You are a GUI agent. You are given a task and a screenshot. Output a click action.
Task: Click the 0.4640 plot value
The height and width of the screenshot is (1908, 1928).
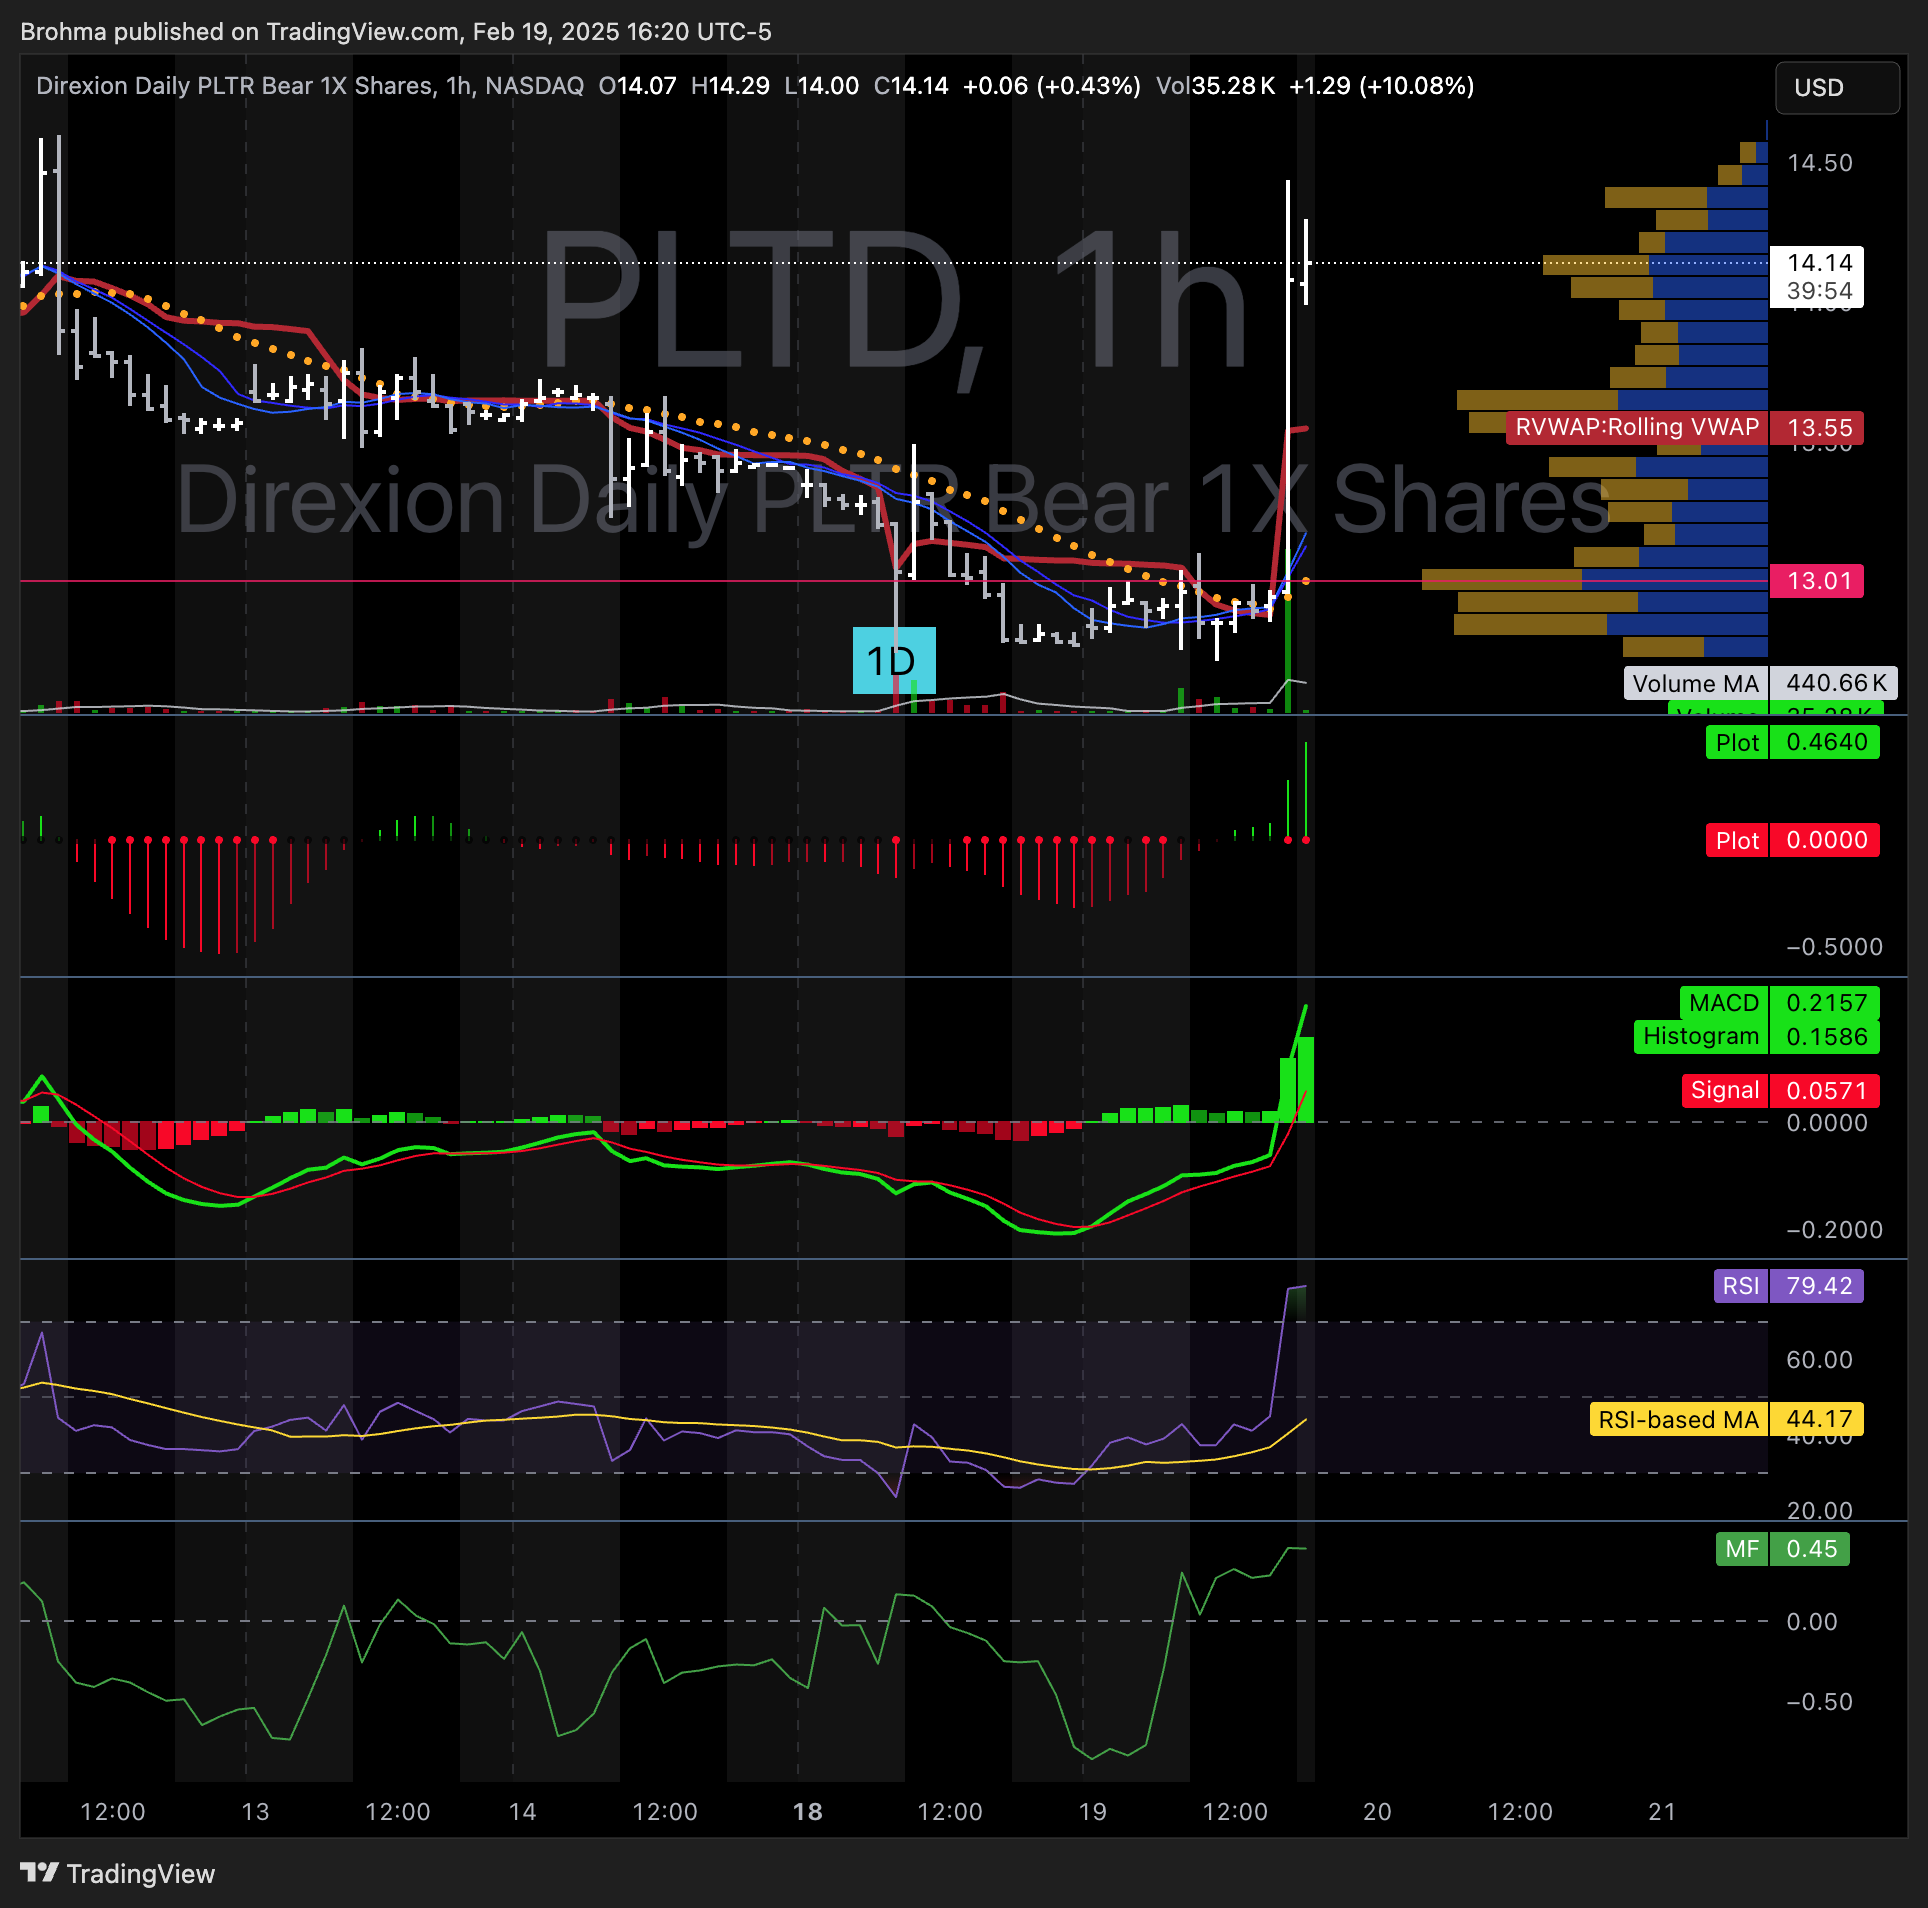[1826, 742]
